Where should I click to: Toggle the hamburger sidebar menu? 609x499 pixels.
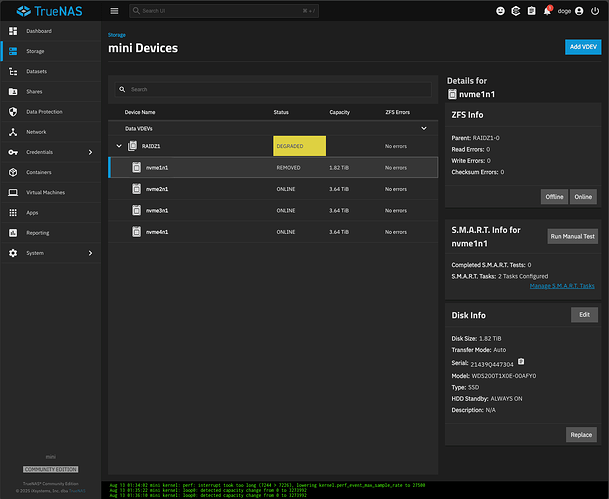pos(114,11)
